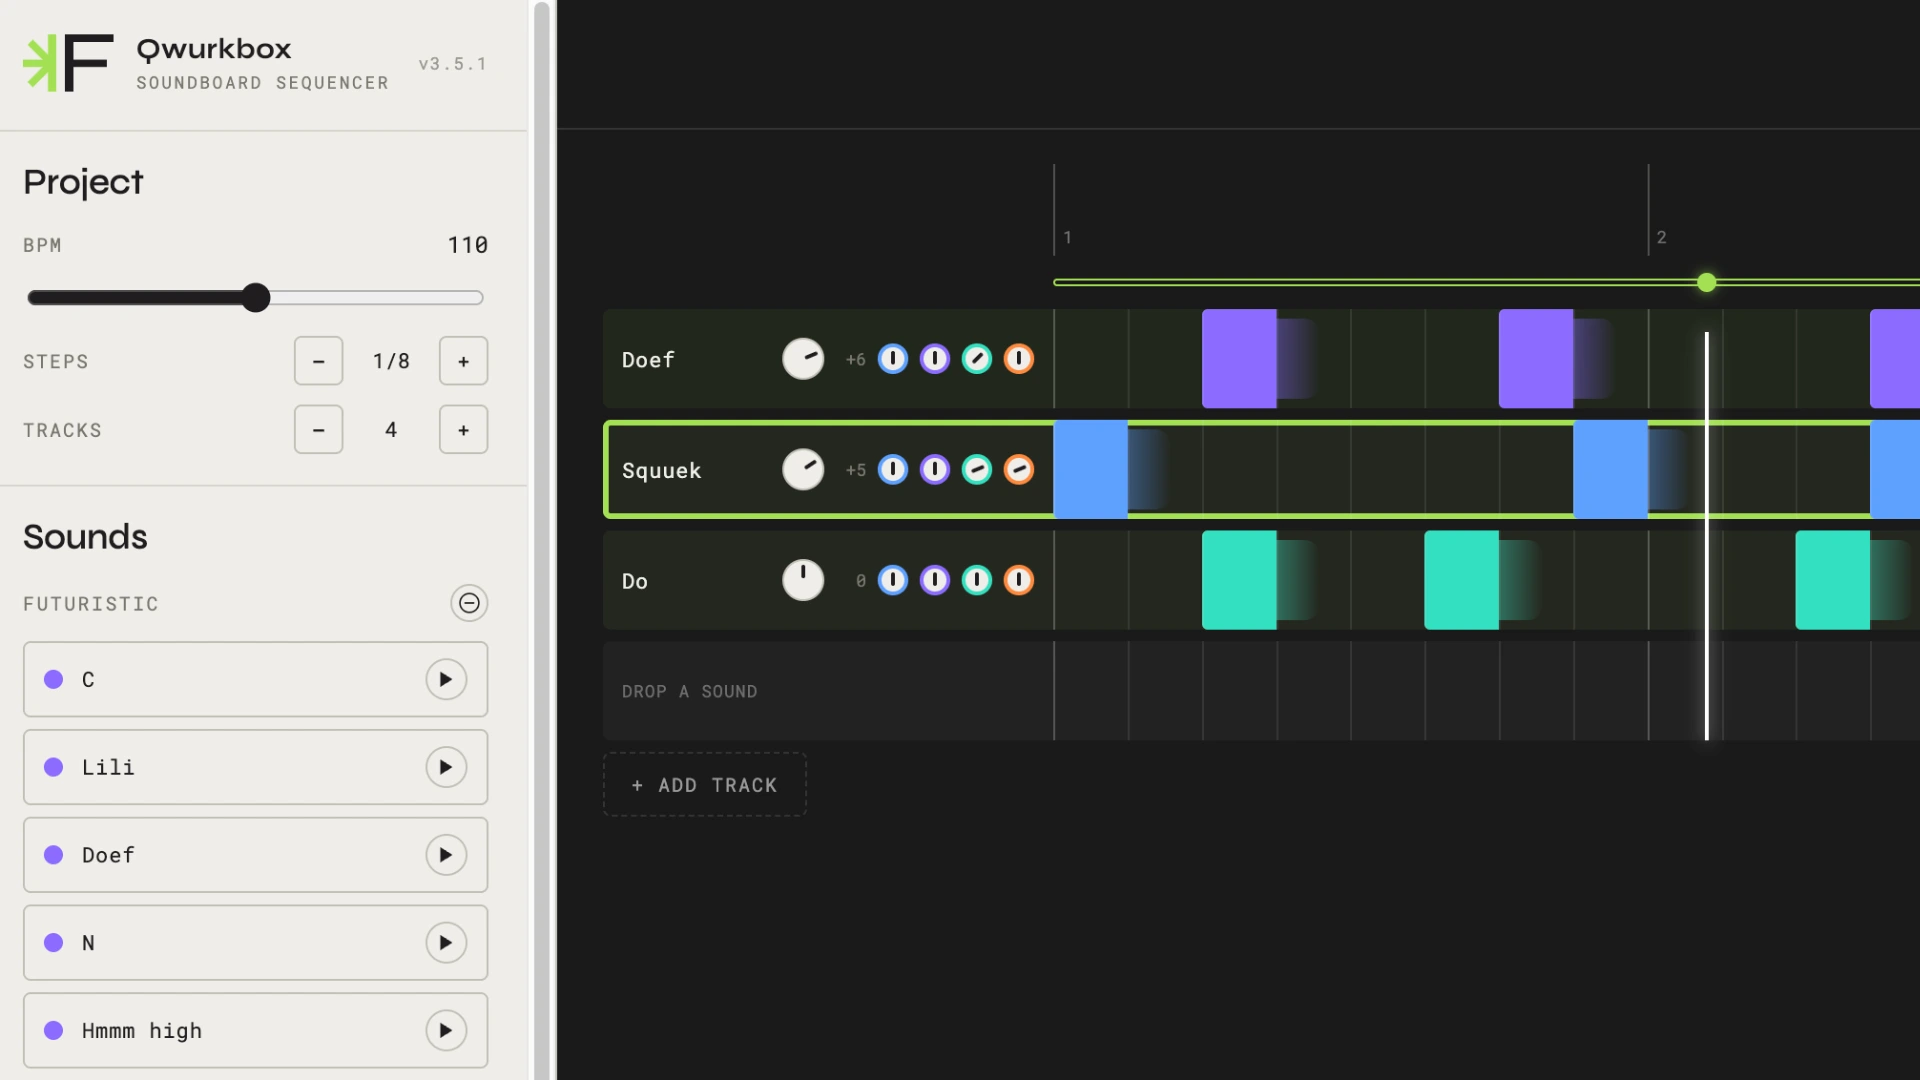The height and width of the screenshot is (1080, 1920).
Task: Toggle first purple step on Doef track
Action: click(1239, 358)
